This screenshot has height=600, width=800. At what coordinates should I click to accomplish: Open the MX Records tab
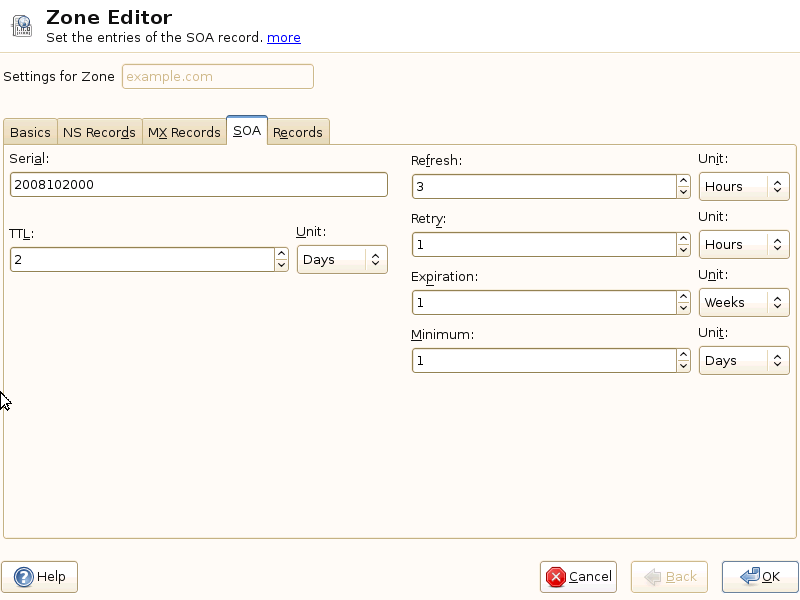[184, 132]
